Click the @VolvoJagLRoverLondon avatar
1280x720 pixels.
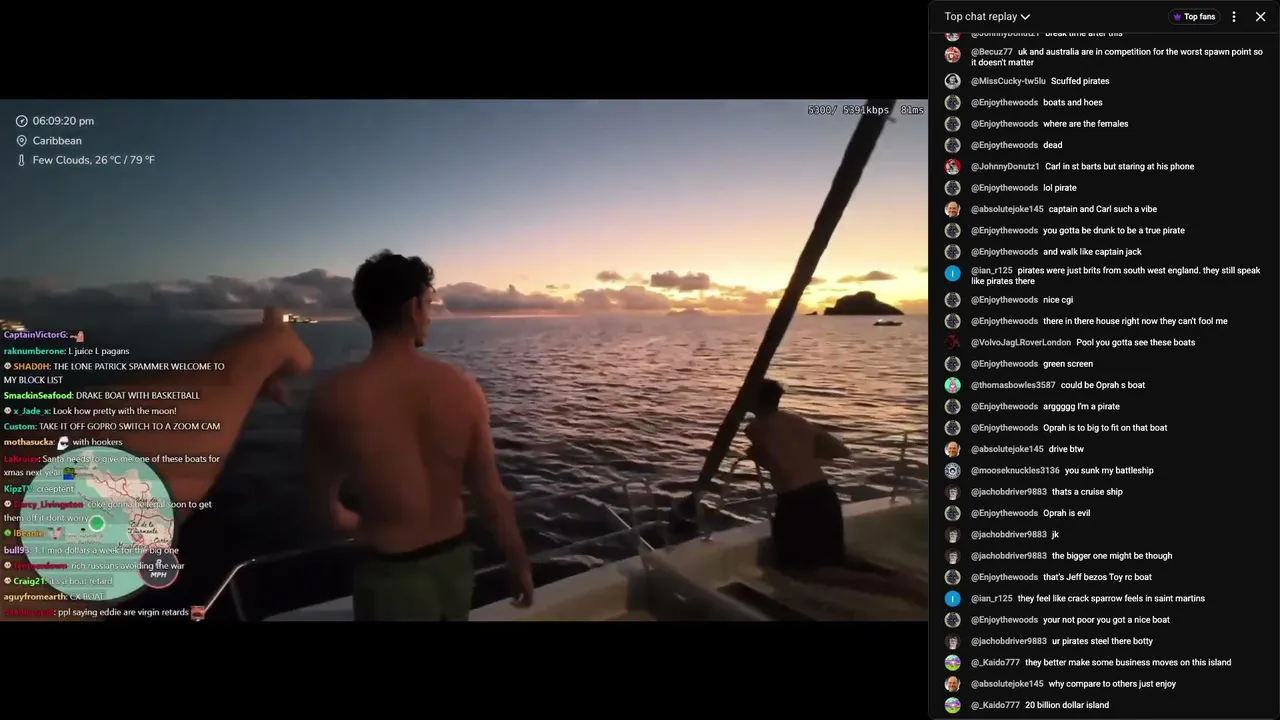pyautogui.click(x=953, y=342)
